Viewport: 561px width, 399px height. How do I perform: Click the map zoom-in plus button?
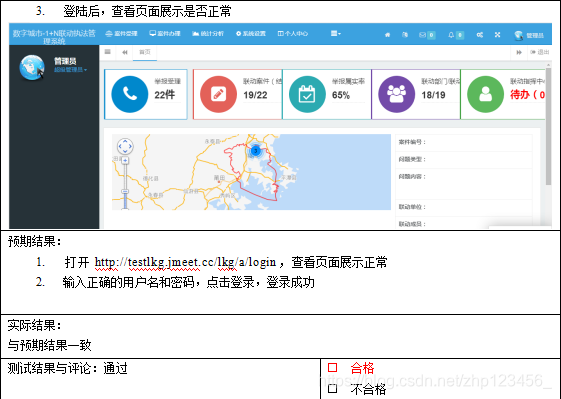tap(125, 161)
